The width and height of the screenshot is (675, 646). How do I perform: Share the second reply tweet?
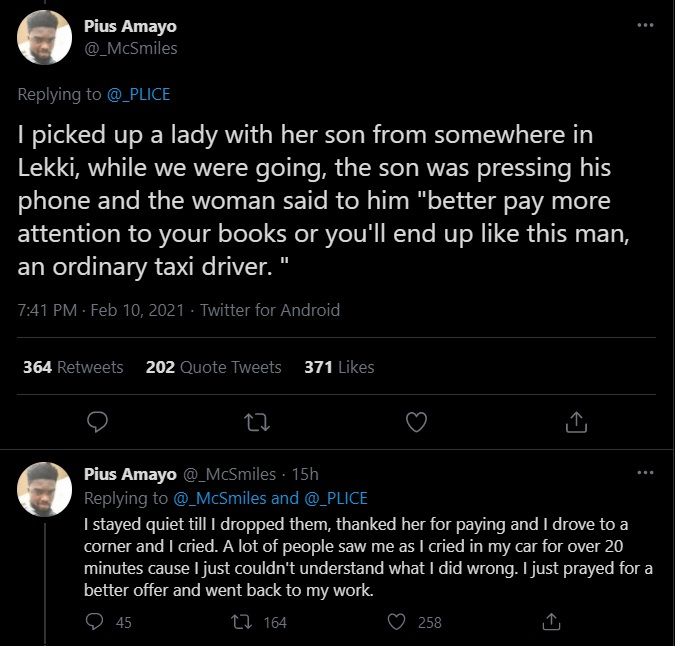point(550,622)
